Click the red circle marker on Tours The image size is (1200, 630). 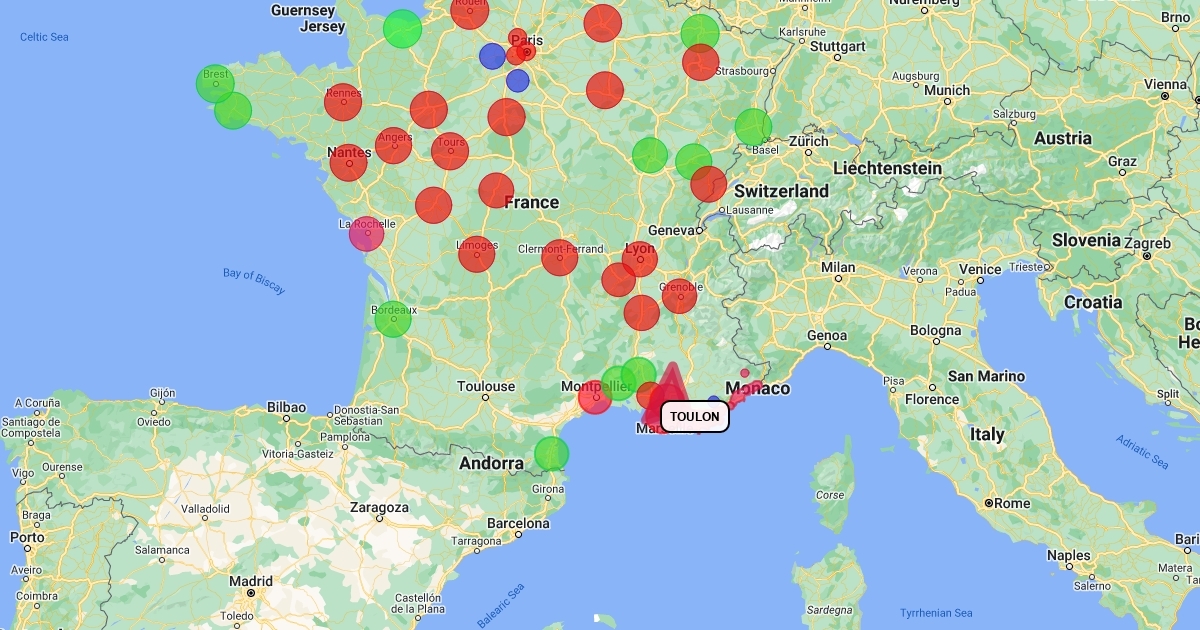click(450, 151)
